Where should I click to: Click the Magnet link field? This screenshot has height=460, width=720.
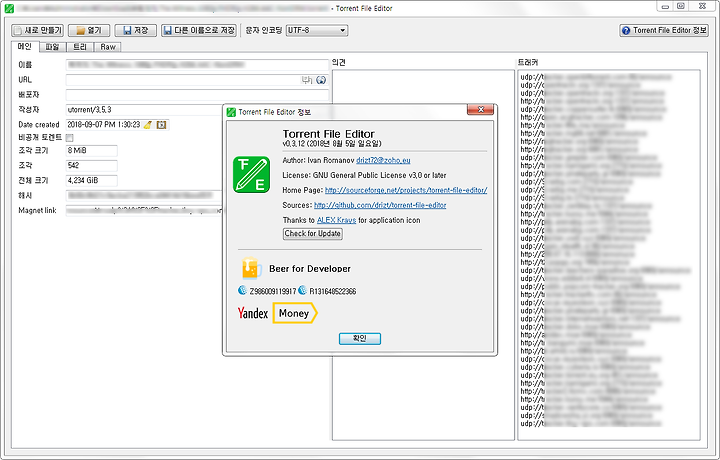click(x=144, y=211)
